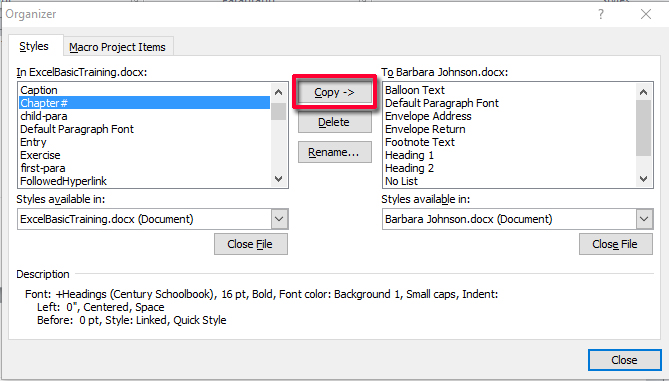The image size is (669, 381).
Task: Open Barbara Johnson.docx styles available dropdown
Action: click(x=644, y=219)
